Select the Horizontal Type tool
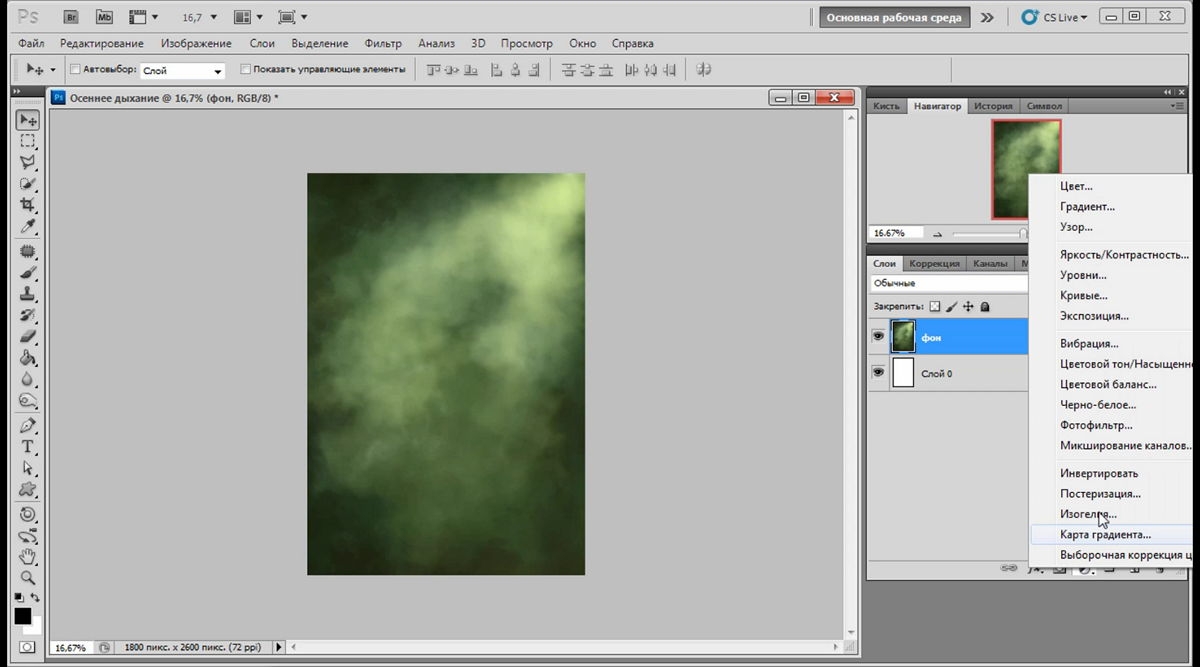1200x667 pixels. tap(27, 447)
